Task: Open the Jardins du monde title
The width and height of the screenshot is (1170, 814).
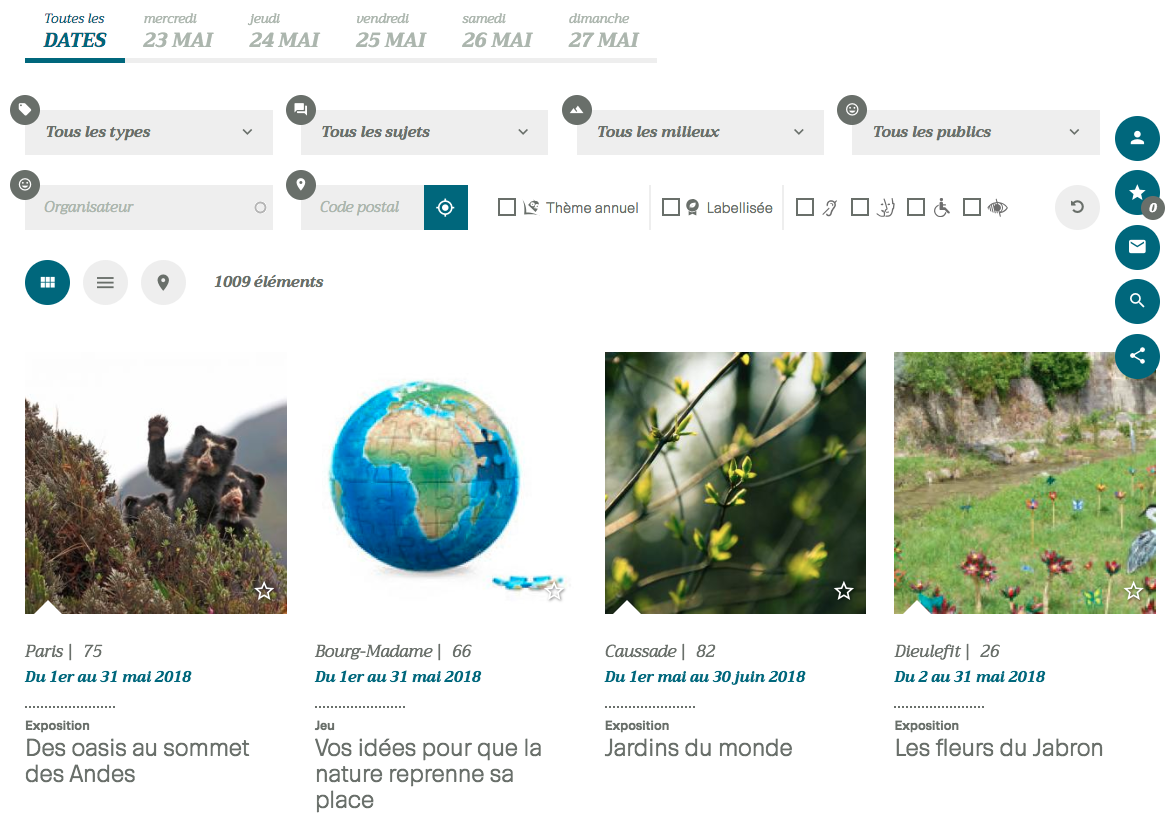Action: [698, 748]
